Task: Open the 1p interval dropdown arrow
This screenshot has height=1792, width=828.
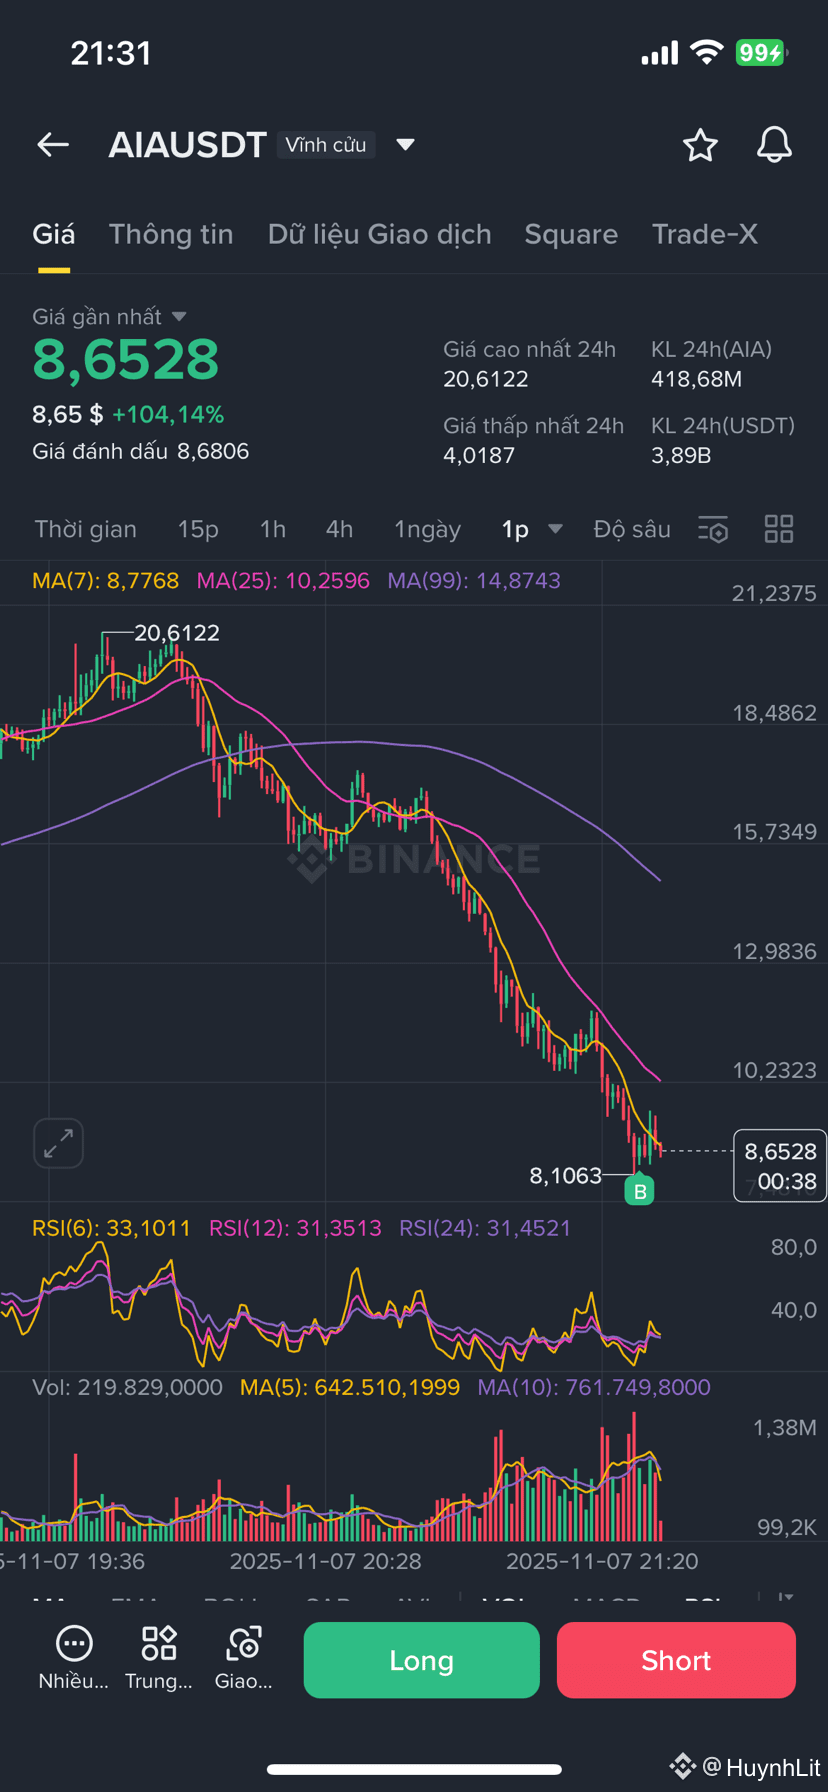Action: click(556, 529)
